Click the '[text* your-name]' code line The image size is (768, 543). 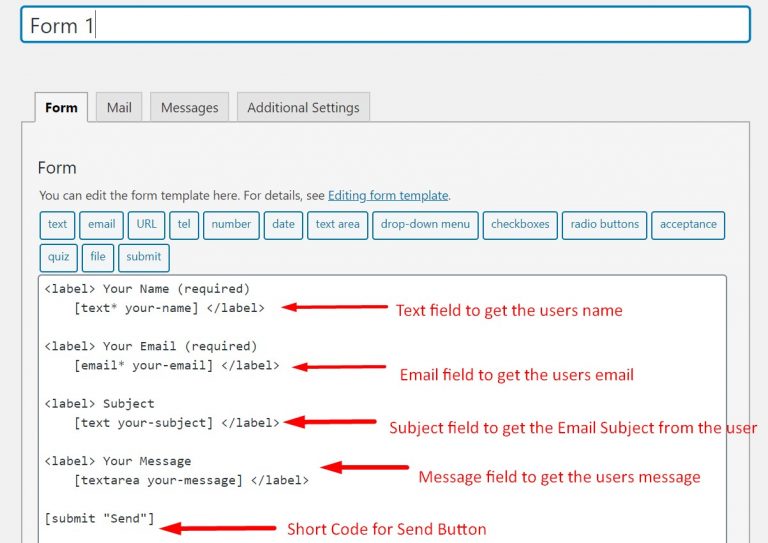coord(169,308)
